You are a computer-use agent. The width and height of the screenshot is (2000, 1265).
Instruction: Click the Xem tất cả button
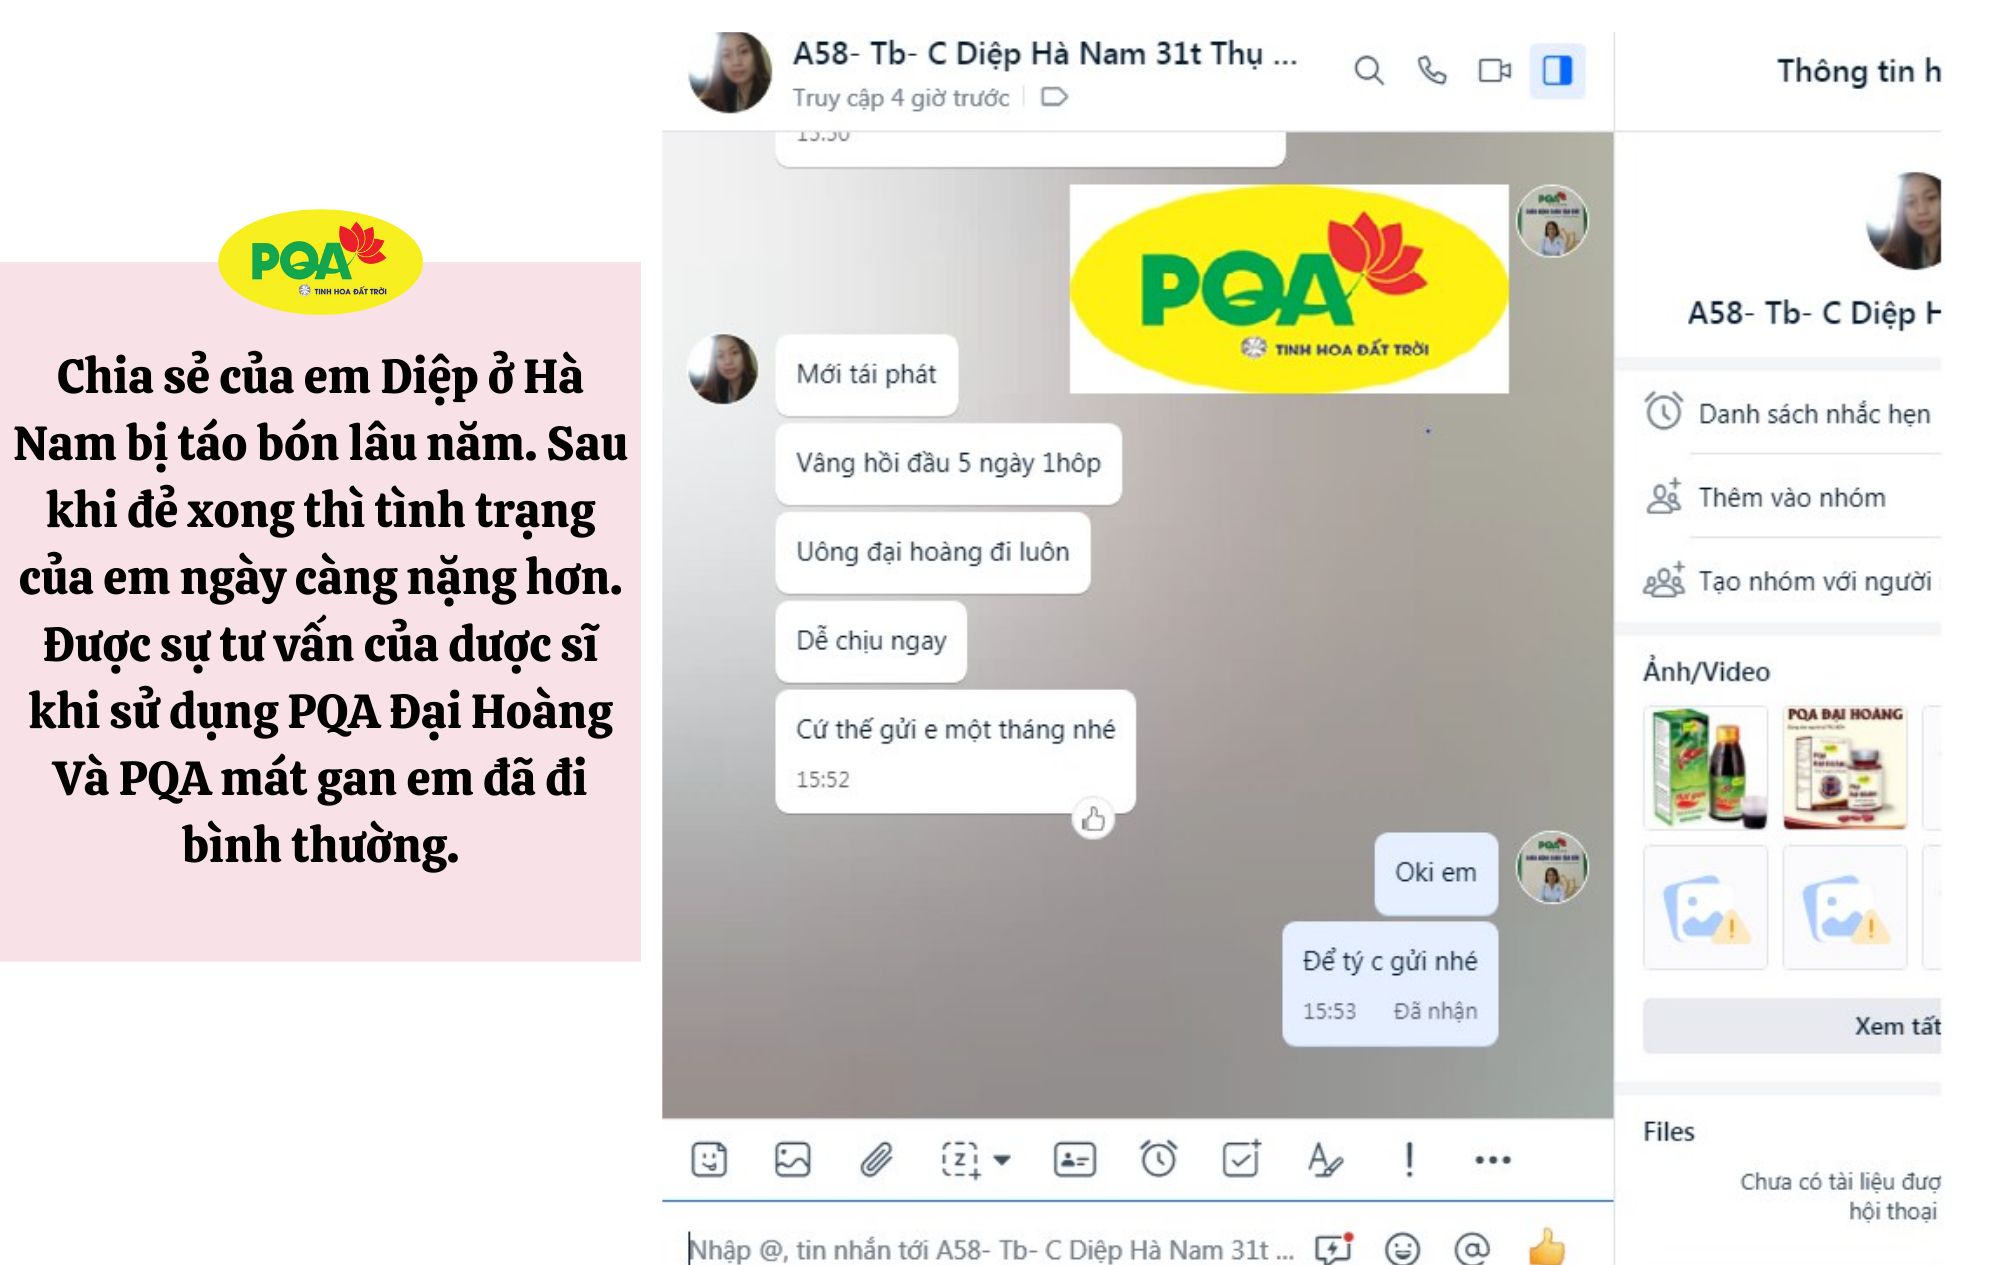1792,1026
